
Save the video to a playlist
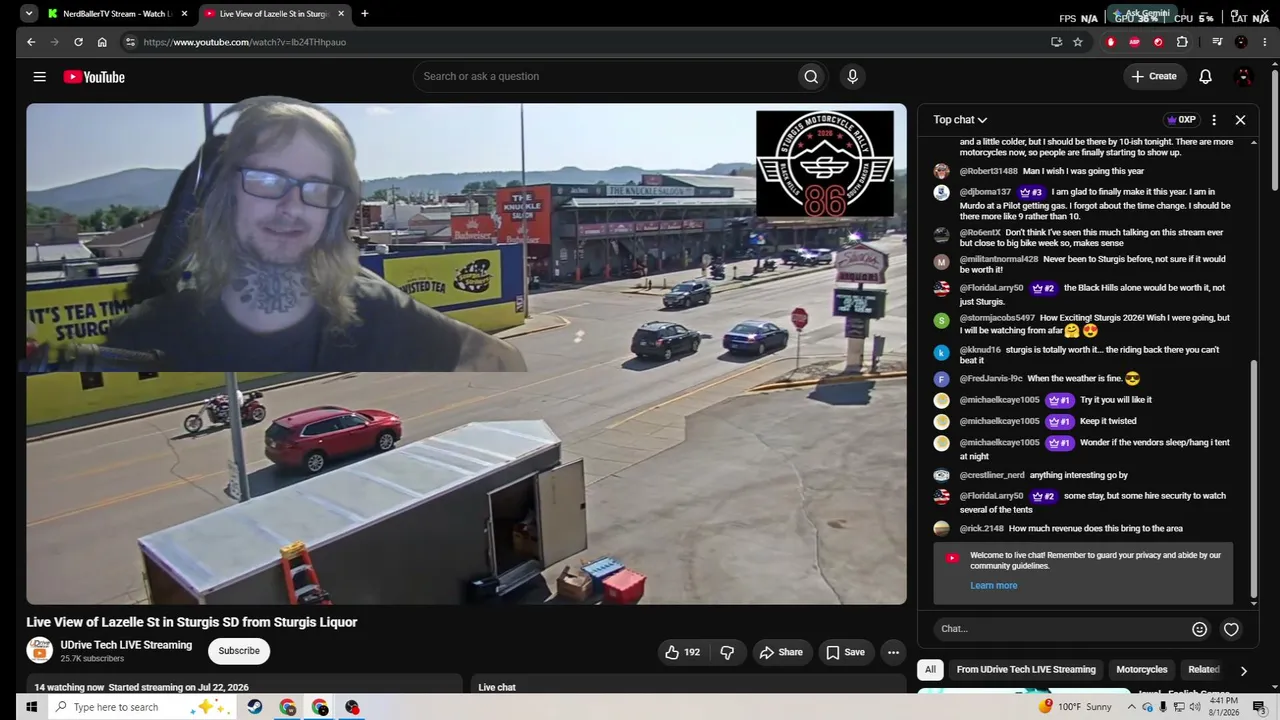click(x=845, y=652)
